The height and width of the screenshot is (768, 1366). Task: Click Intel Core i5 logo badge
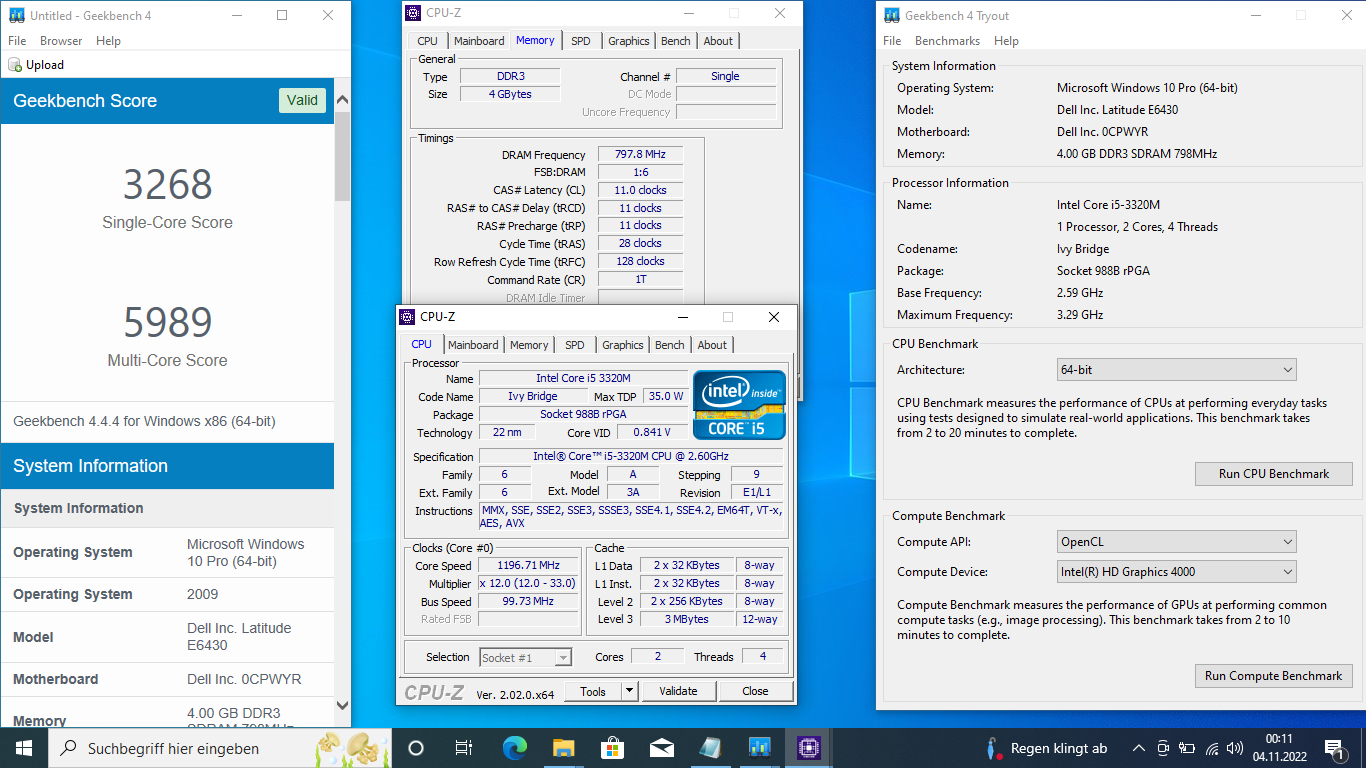(739, 405)
